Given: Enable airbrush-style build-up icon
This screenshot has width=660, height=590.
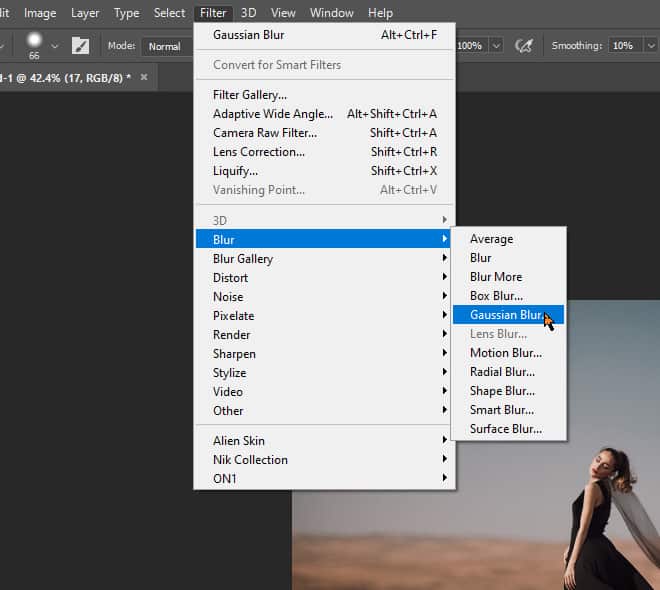Looking at the screenshot, I should tap(524, 45).
